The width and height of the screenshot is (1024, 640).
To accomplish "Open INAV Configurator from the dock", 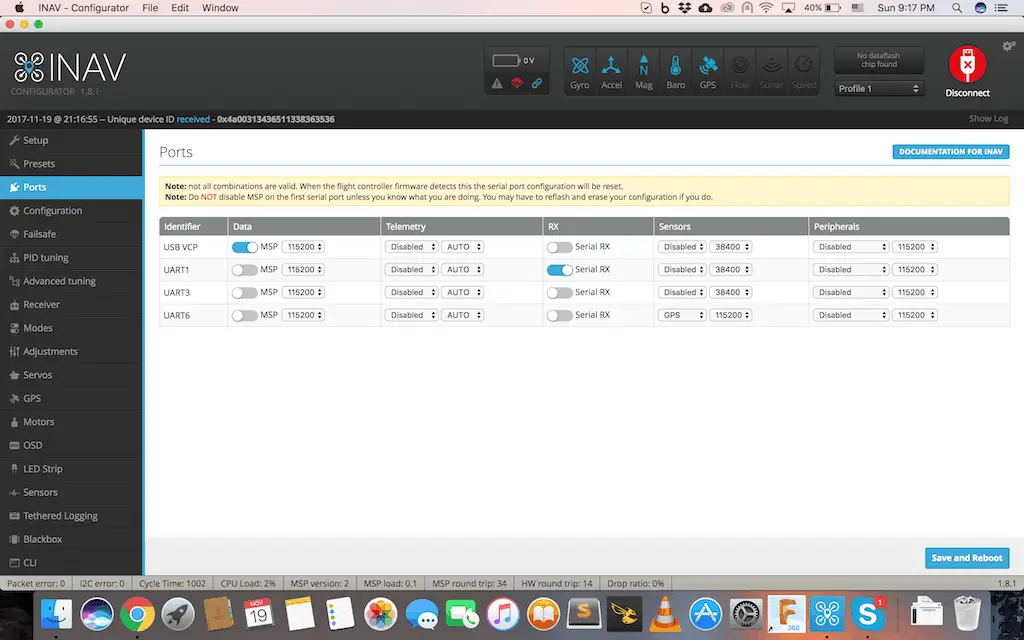I will coord(827,614).
